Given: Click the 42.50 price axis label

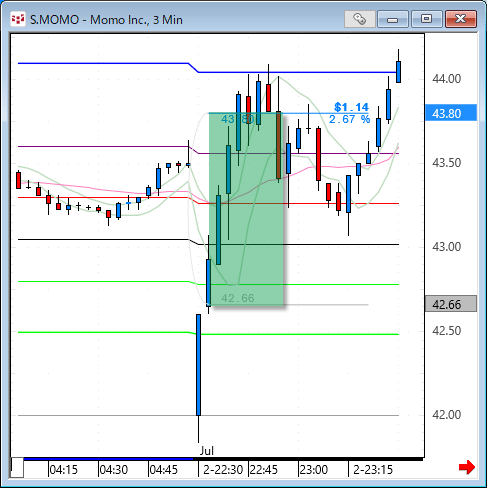Looking at the screenshot, I should (x=447, y=331).
